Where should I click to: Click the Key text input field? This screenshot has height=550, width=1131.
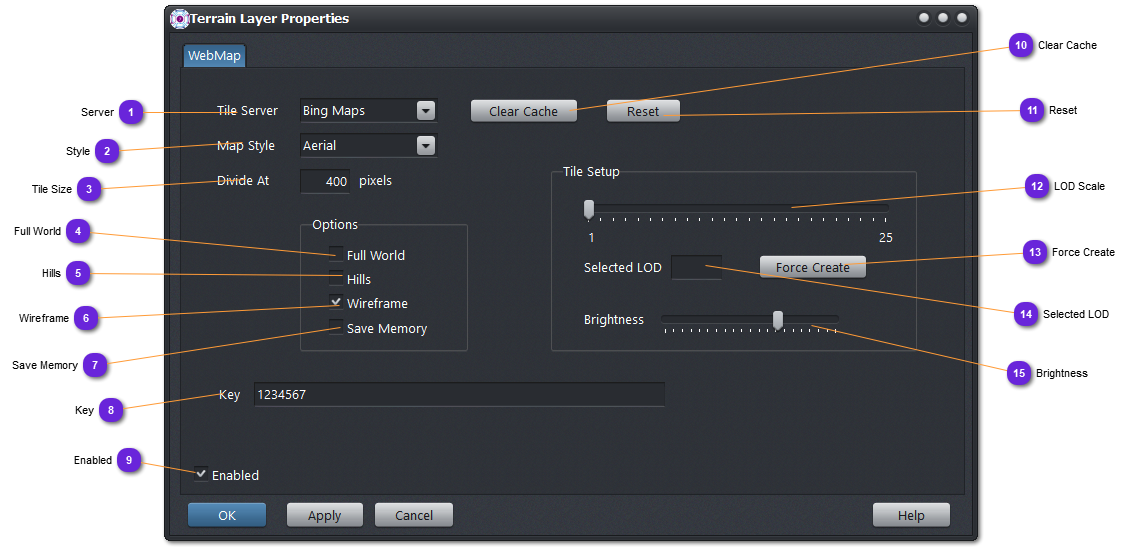coord(459,395)
